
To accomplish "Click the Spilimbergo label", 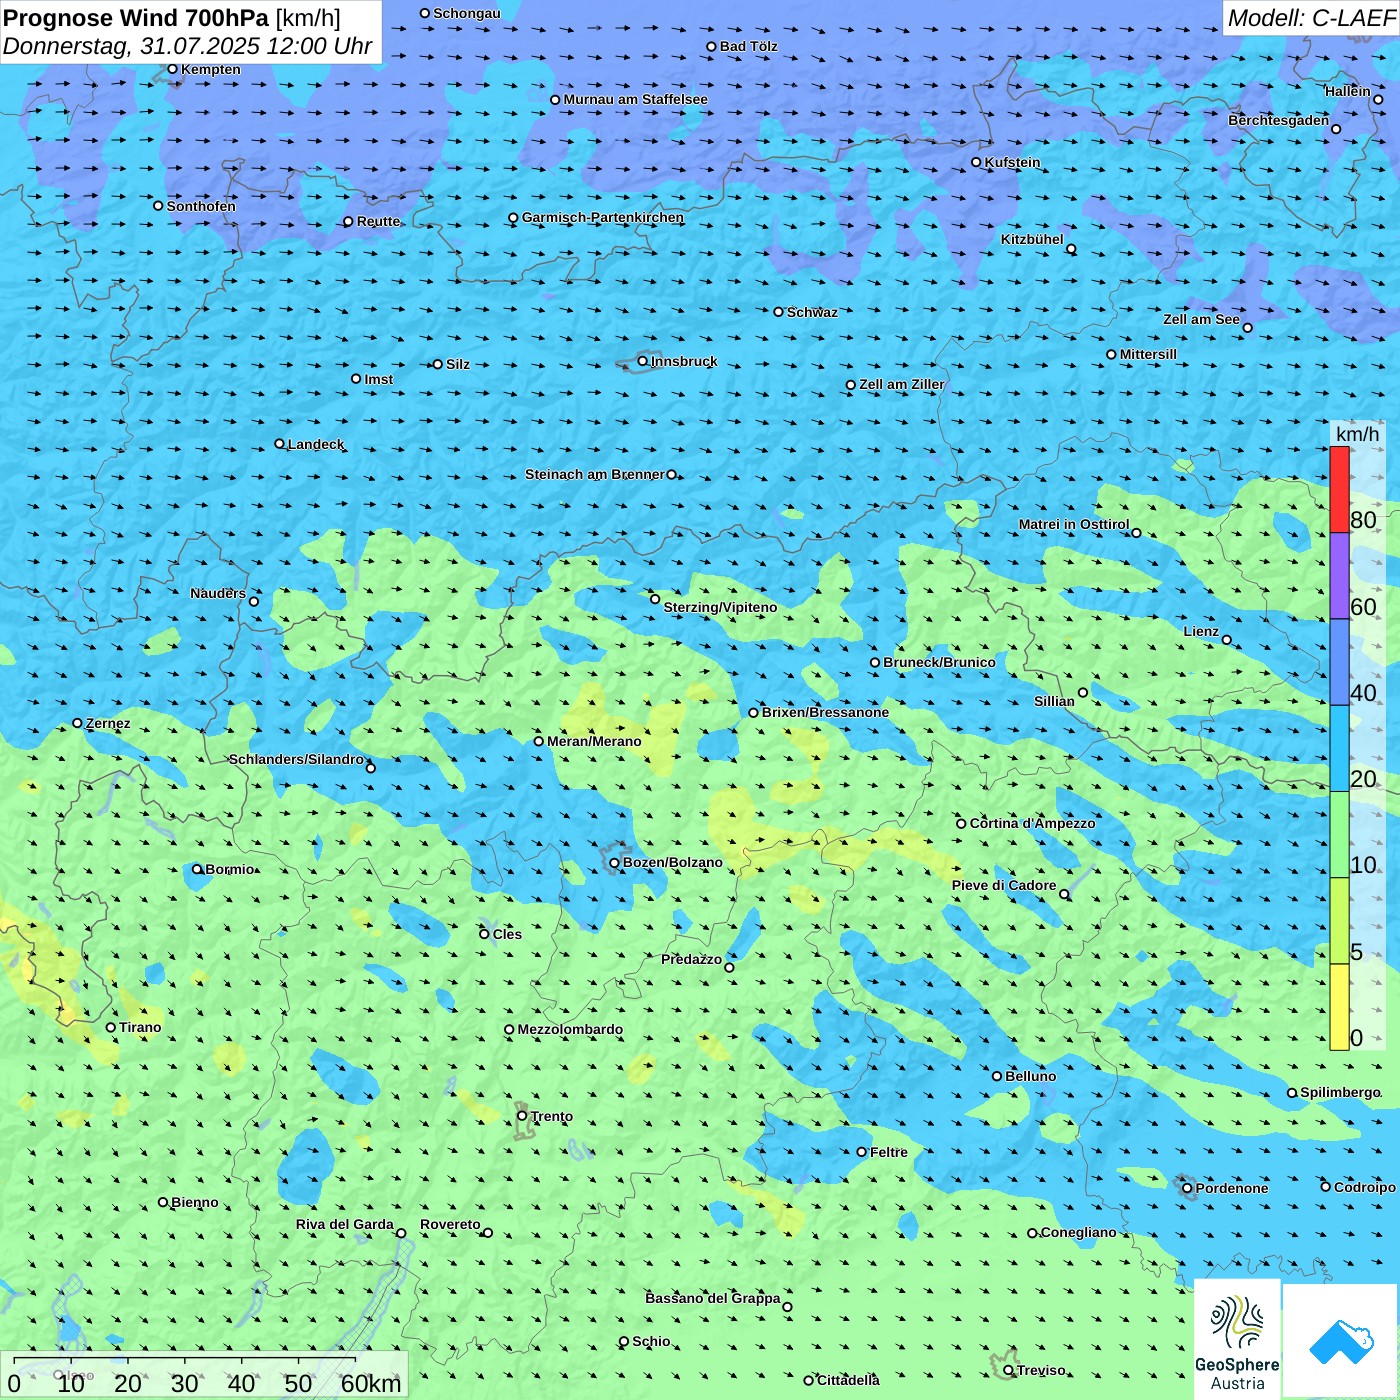I will point(1340,1092).
